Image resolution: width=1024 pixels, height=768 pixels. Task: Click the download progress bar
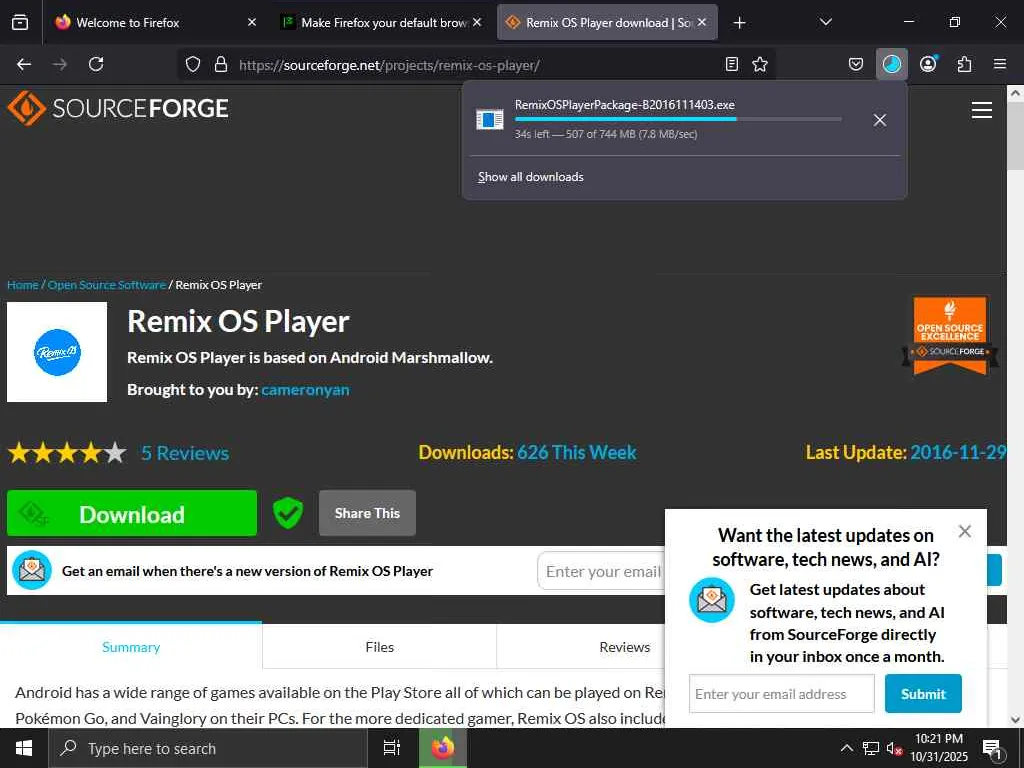pyautogui.click(x=677, y=119)
